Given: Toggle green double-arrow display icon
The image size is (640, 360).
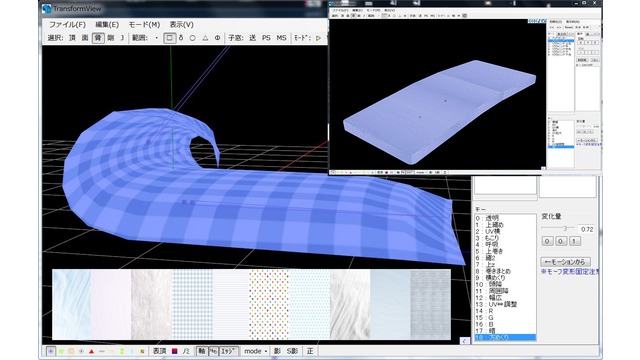Looking at the screenshot, I should [122, 351].
